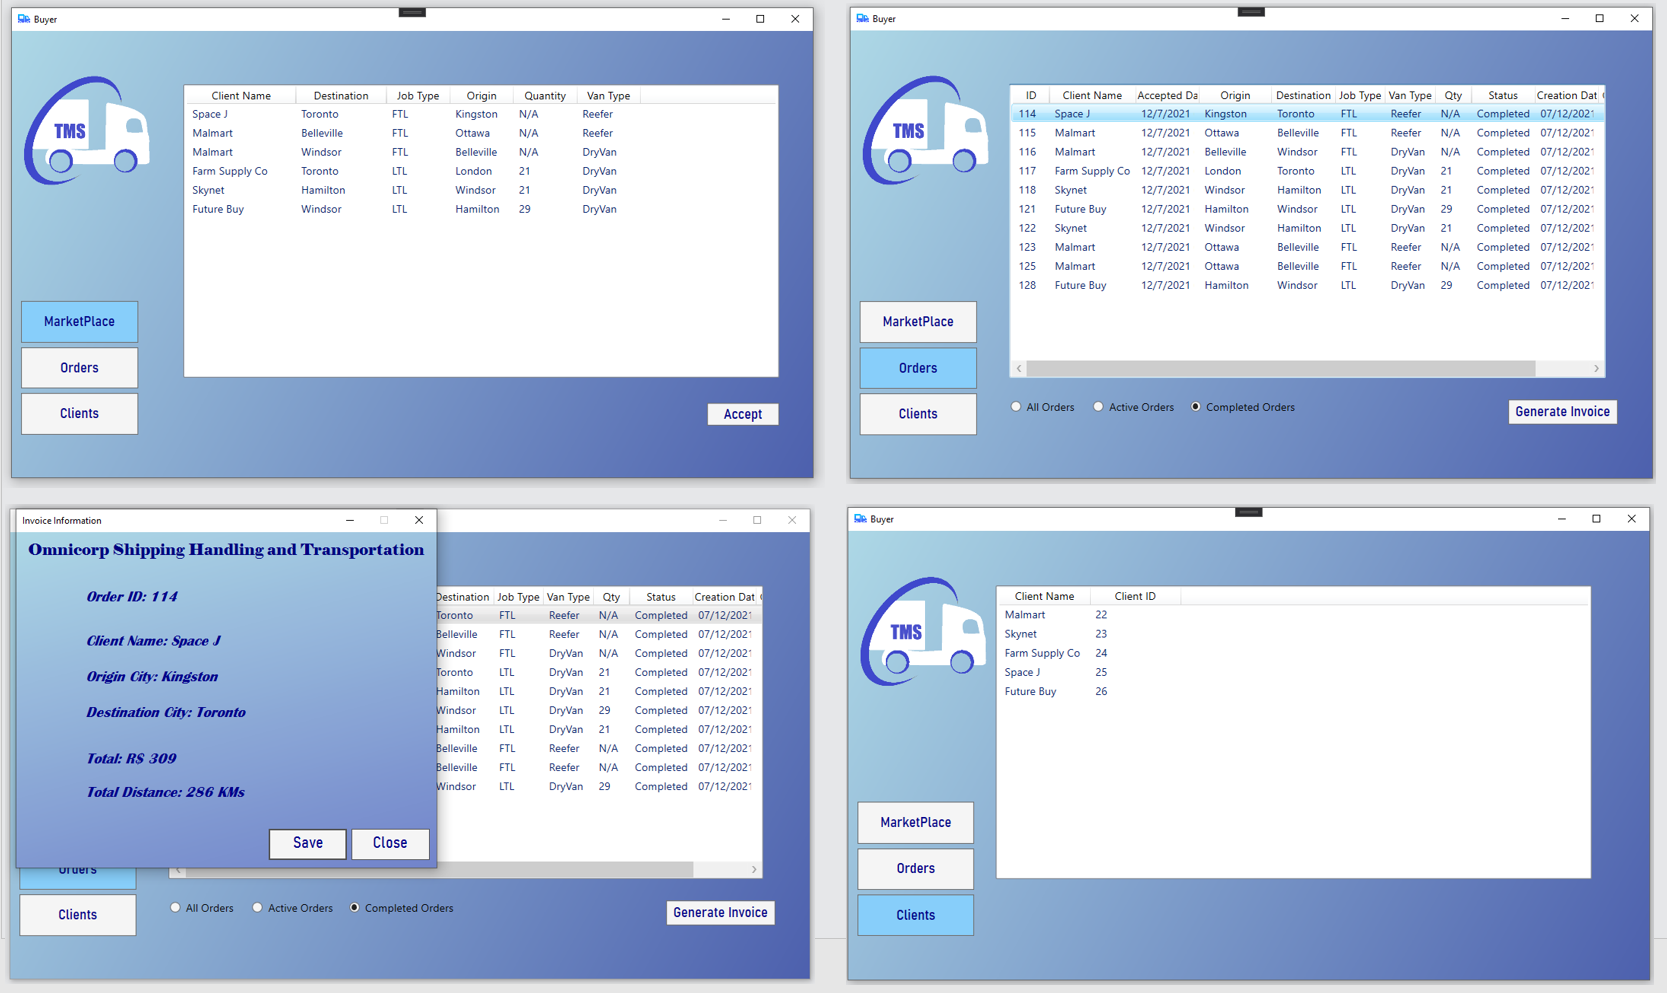
Task: Sort by Client Name column in marketplace table
Action: [x=241, y=96]
